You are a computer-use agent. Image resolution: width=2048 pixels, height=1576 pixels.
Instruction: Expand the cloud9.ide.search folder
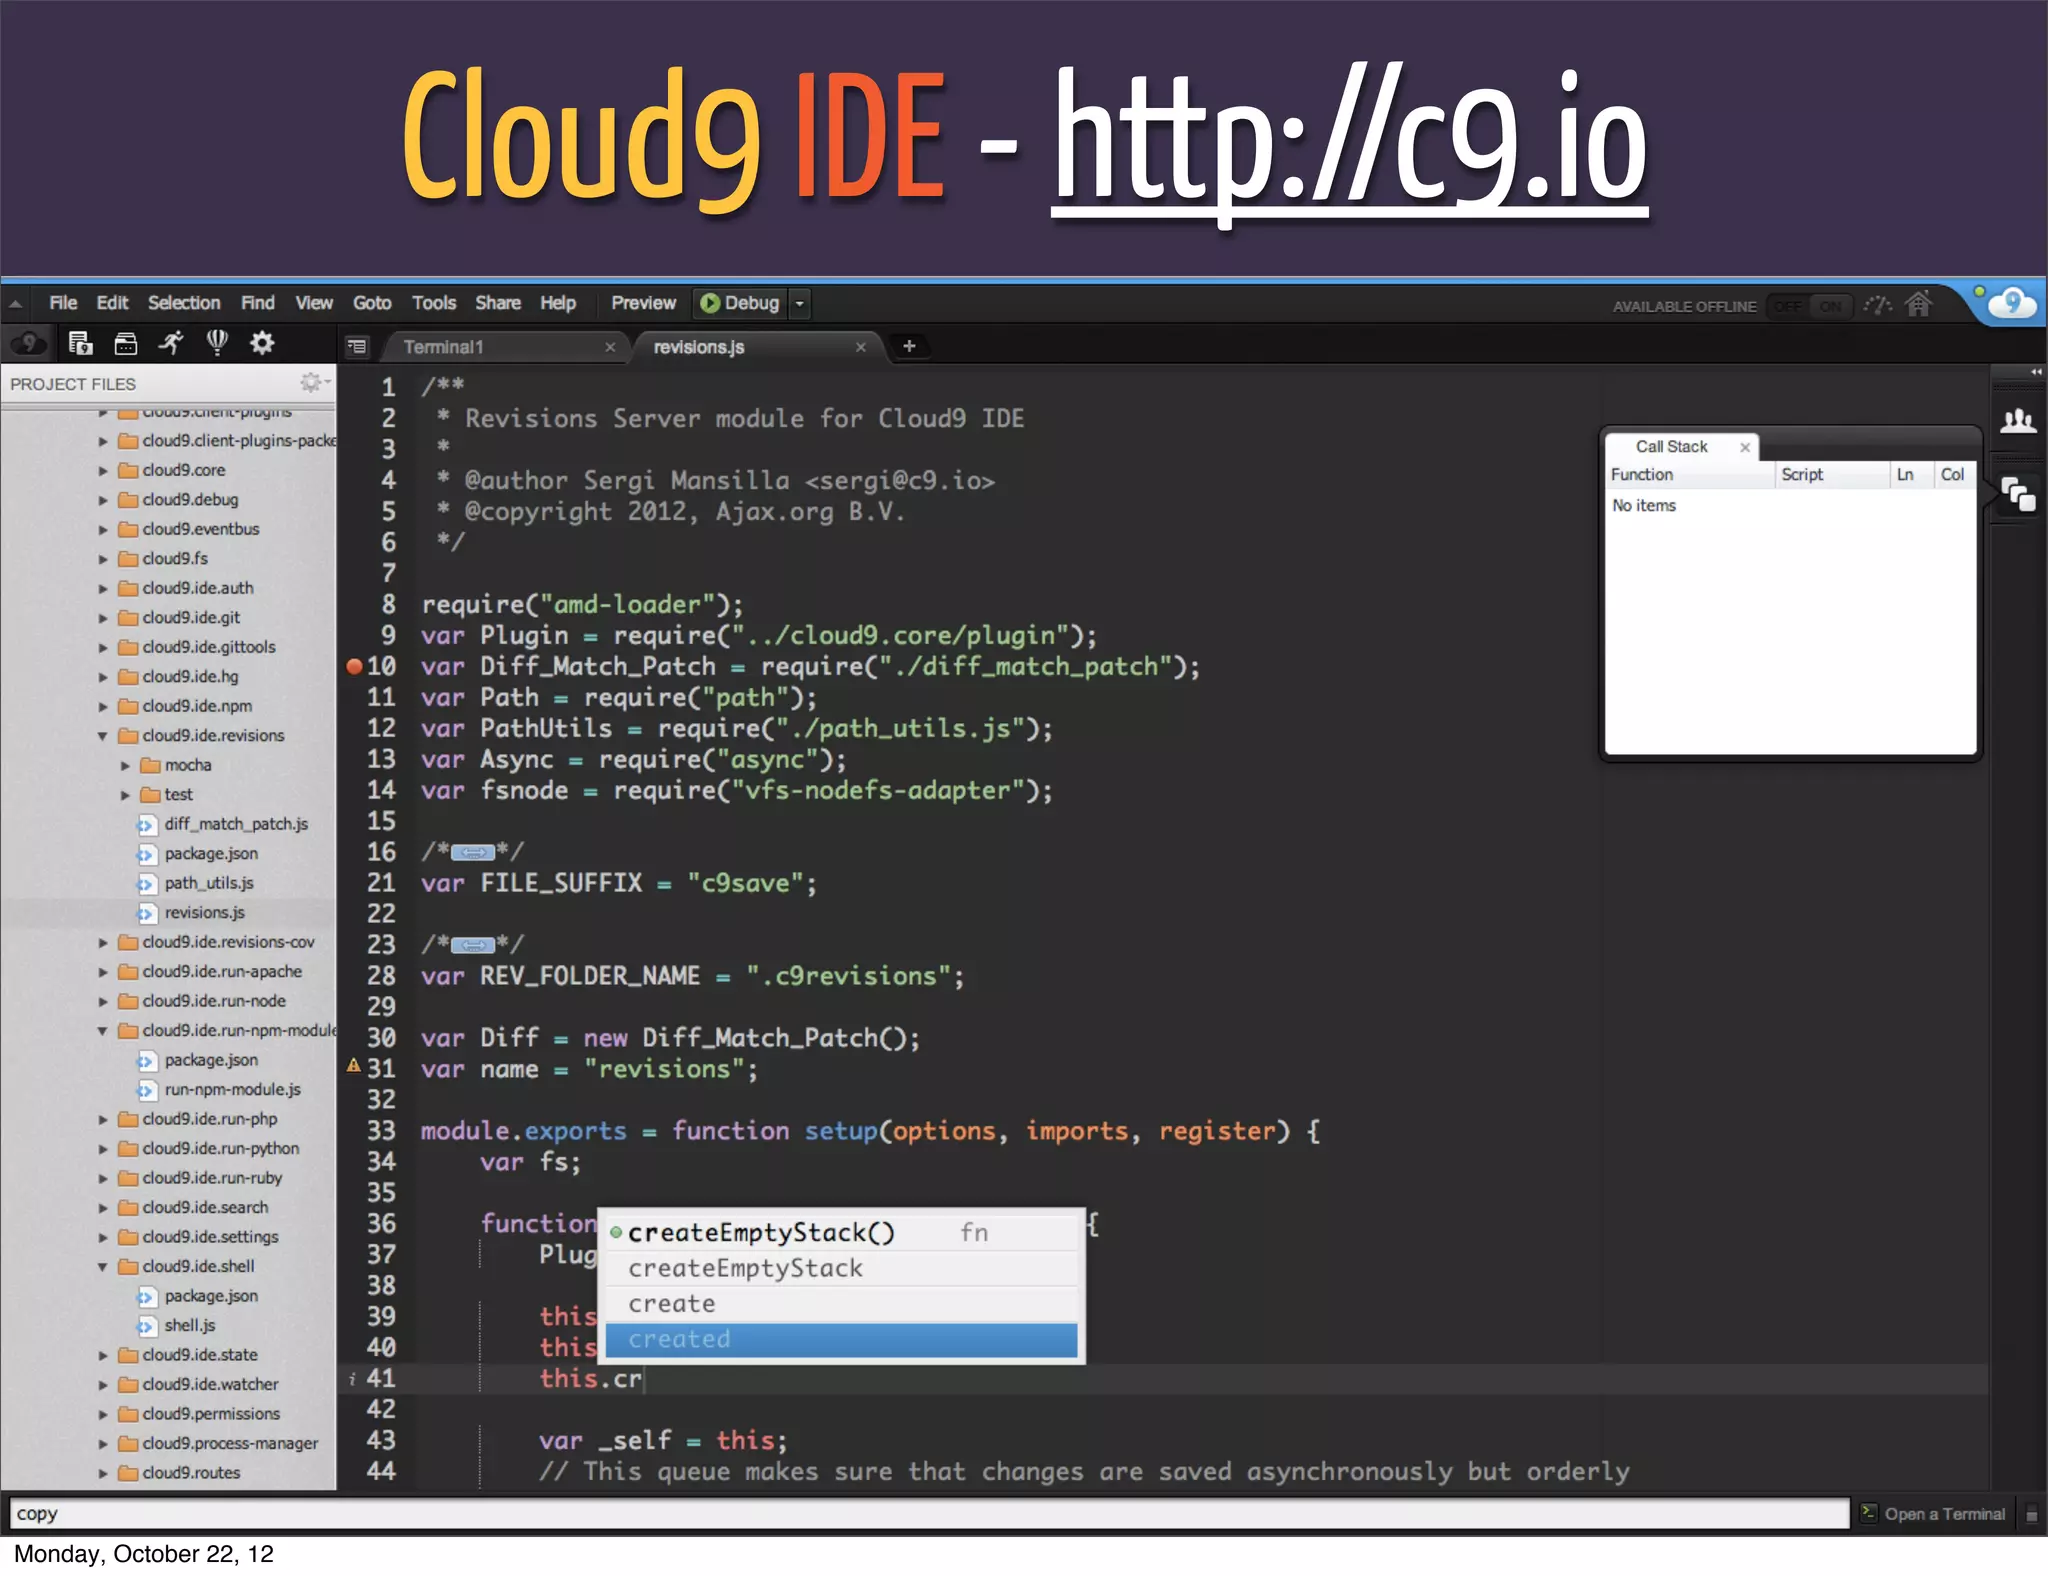(102, 1208)
